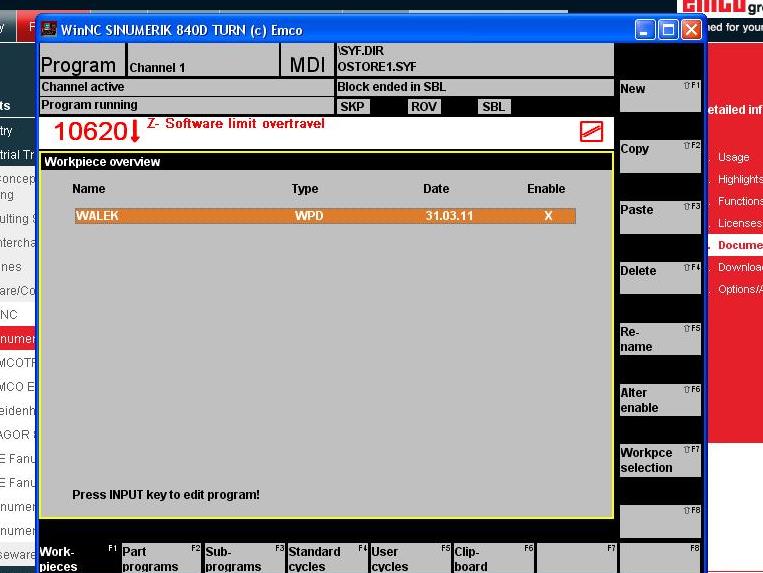Image resolution: width=763 pixels, height=573 pixels.
Task: Click the Type column header
Action: click(x=305, y=189)
